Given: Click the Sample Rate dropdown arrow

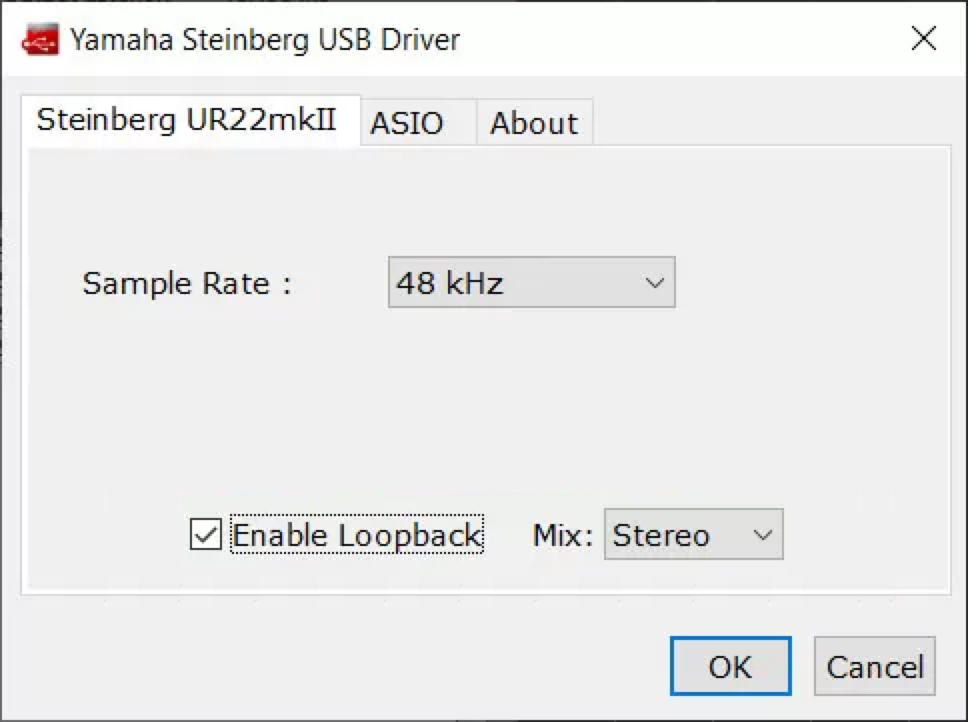Looking at the screenshot, I should (655, 283).
